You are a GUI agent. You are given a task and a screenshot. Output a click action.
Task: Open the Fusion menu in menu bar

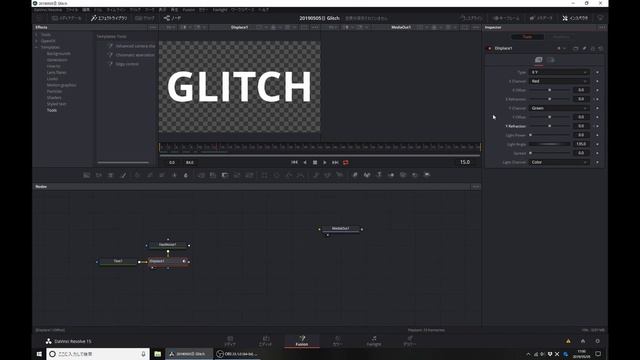click(188, 10)
